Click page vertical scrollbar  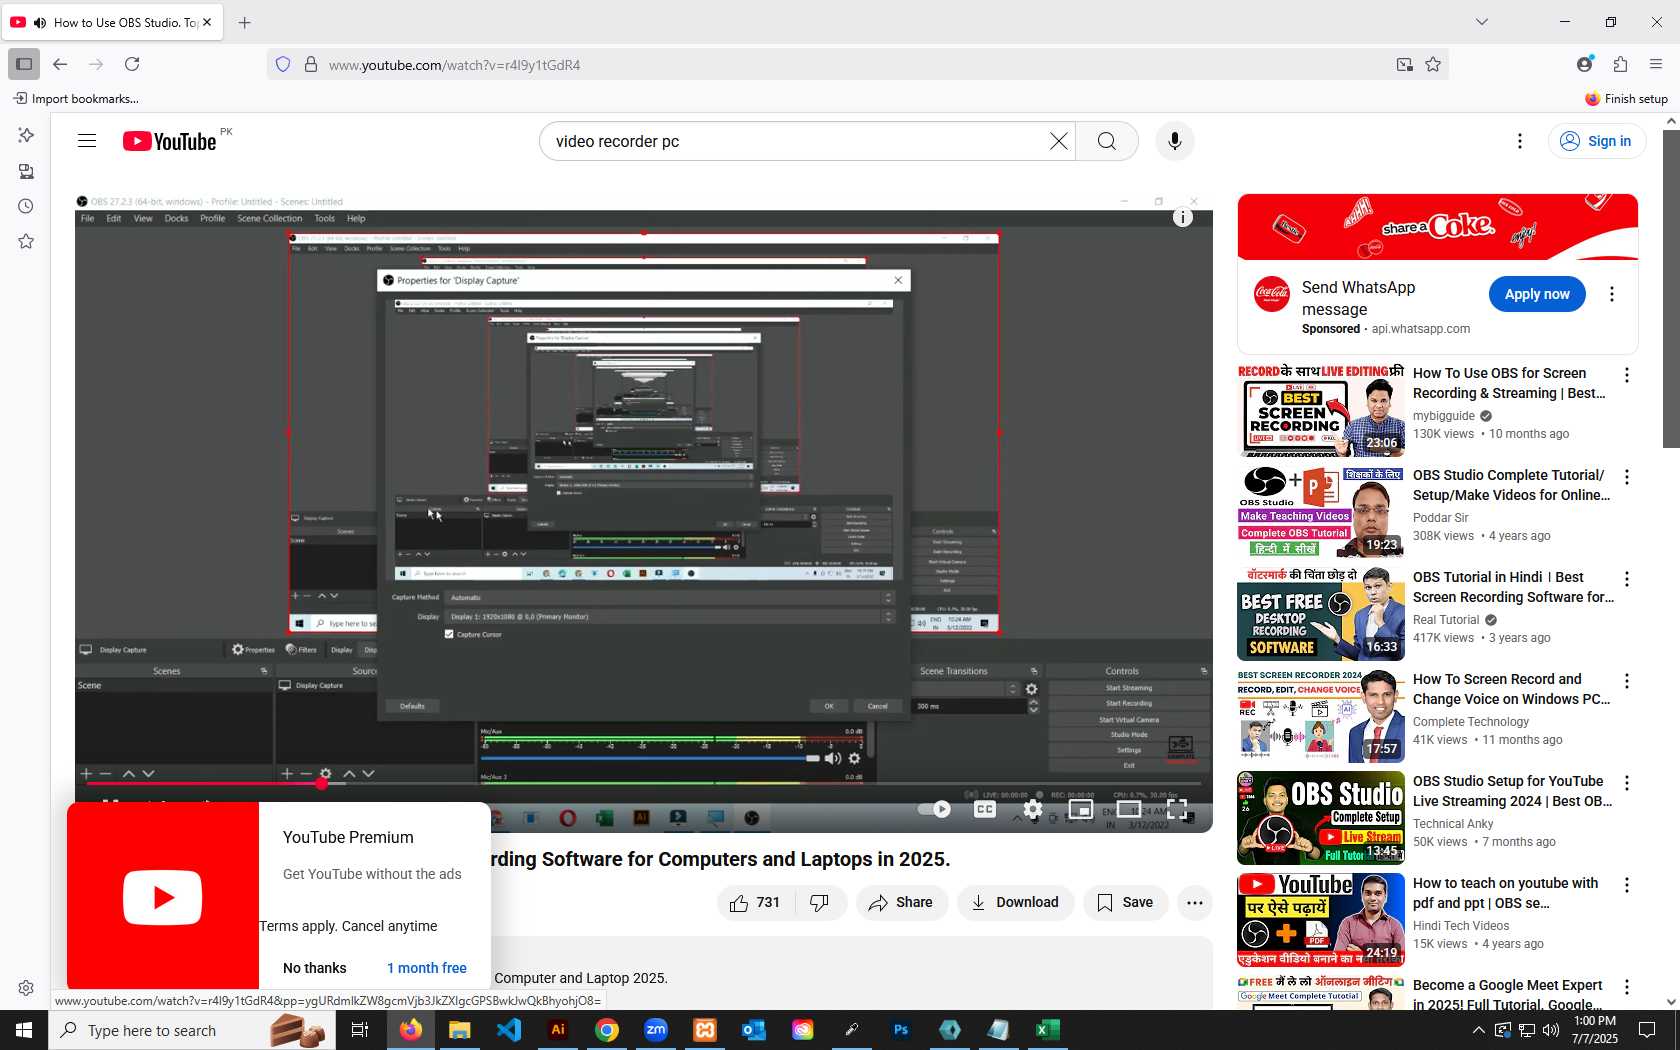tap(1671, 289)
